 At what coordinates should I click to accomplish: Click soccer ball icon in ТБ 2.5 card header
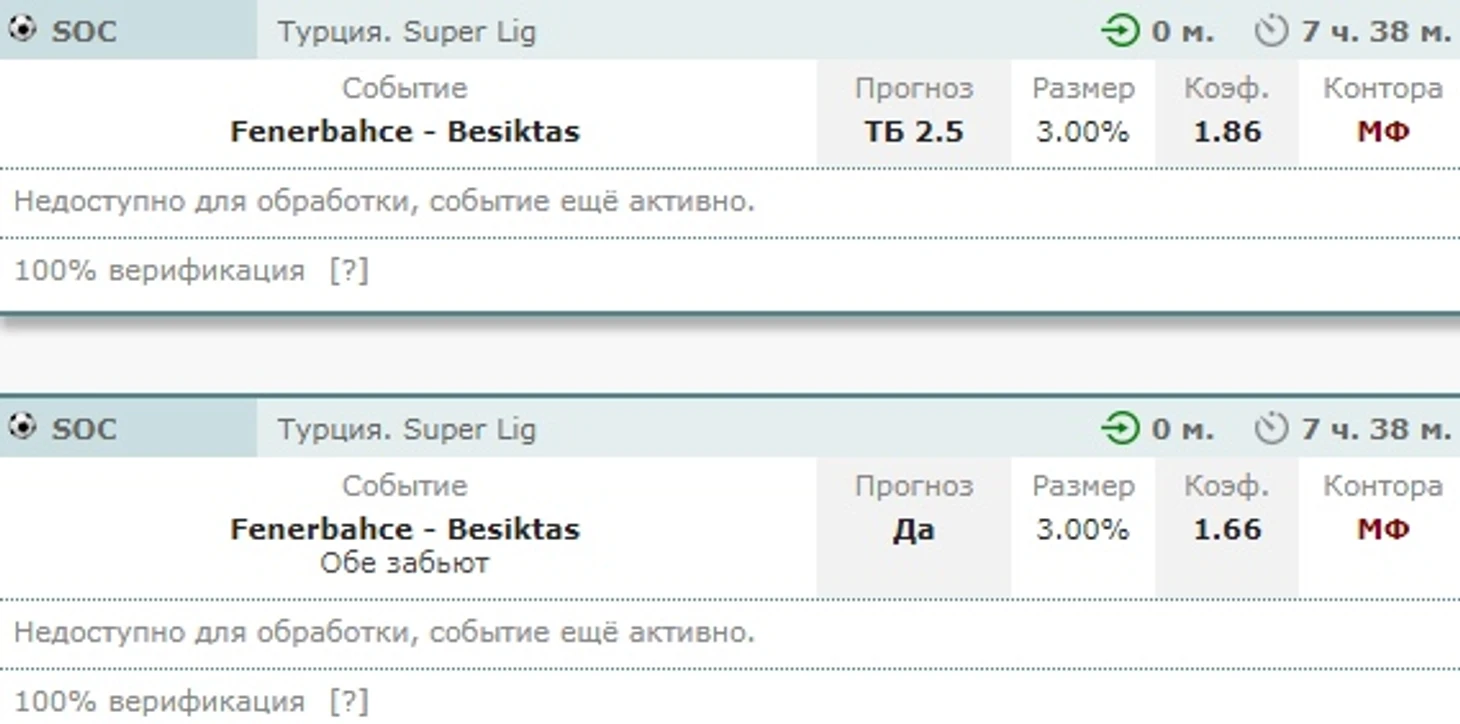[22, 29]
